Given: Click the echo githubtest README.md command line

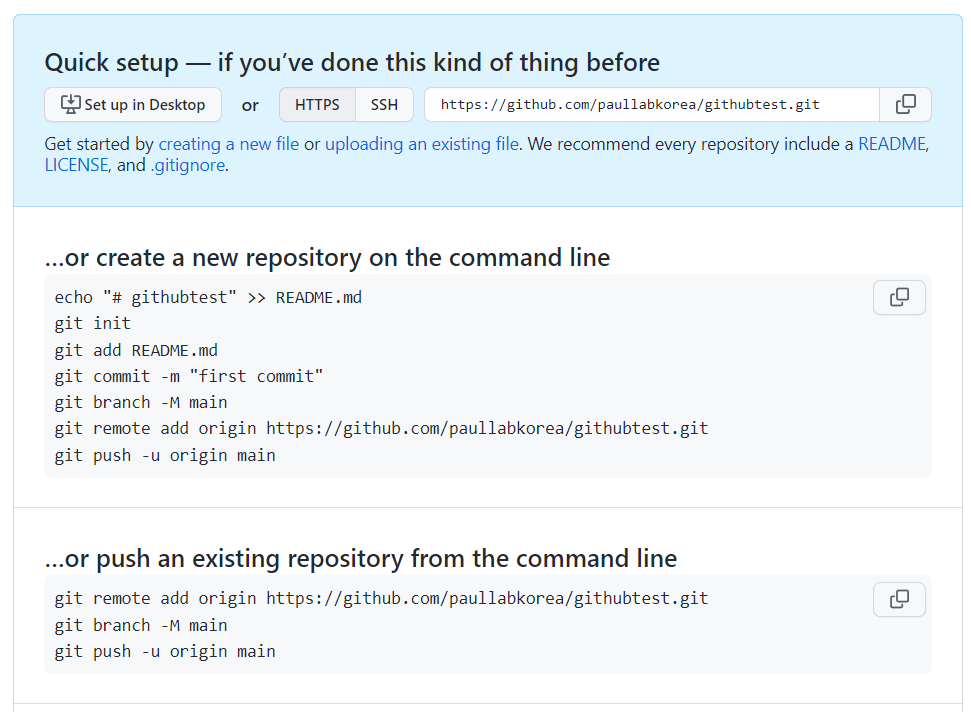Looking at the screenshot, I should tap(208, 298).
